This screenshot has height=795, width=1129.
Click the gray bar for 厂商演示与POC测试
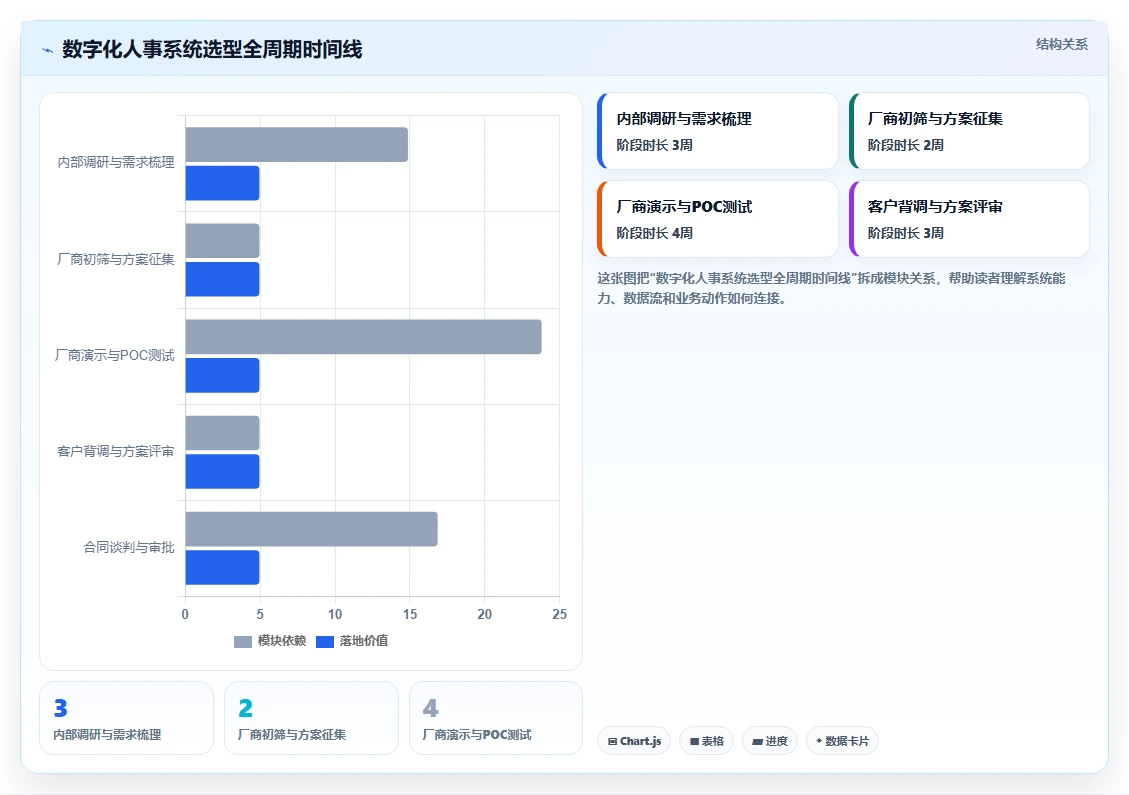coord(364,337)
